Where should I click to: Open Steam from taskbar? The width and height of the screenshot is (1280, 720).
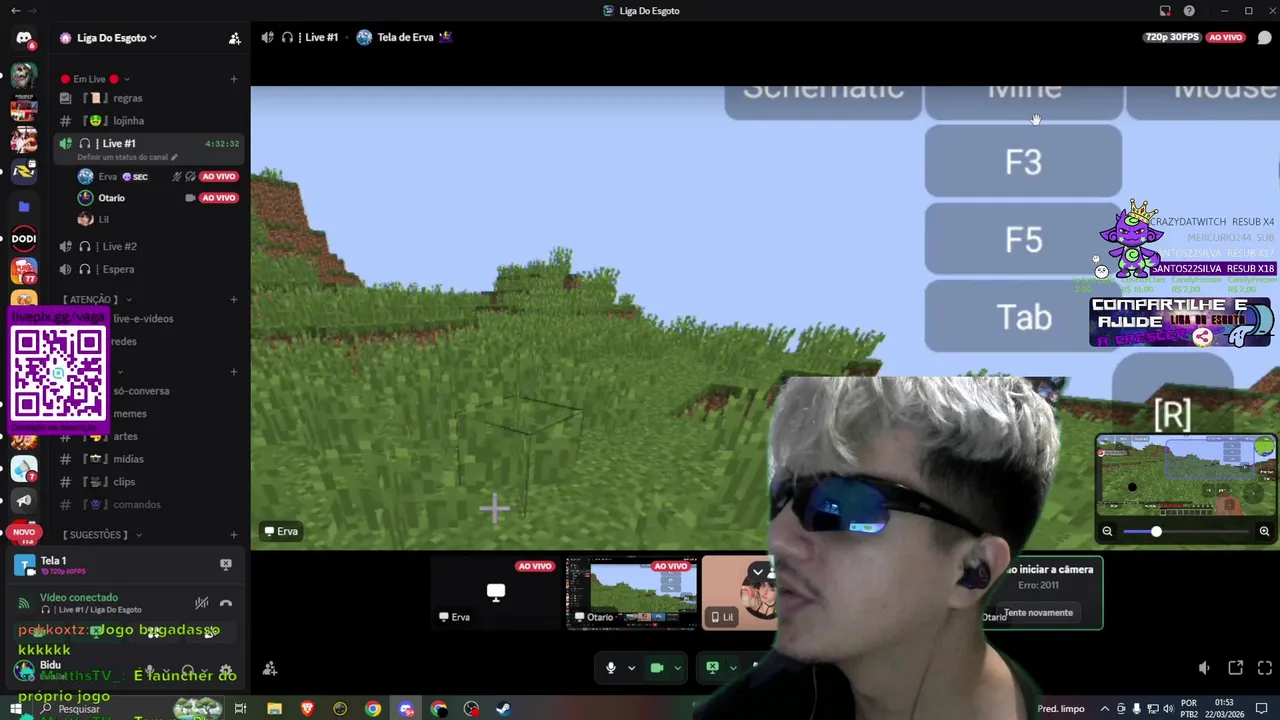(x=504, y=709)
